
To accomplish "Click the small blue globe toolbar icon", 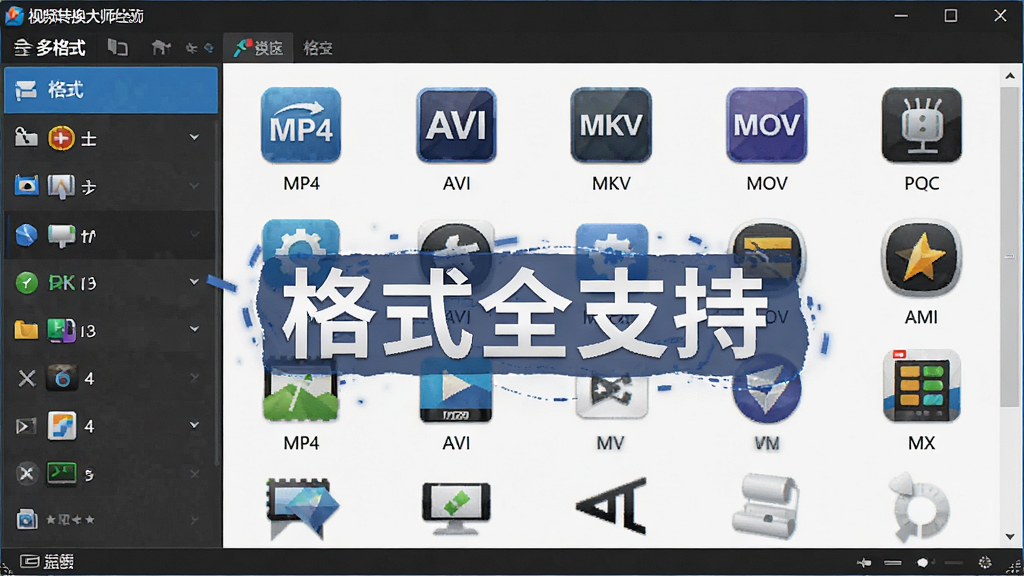I will [209, 48].
